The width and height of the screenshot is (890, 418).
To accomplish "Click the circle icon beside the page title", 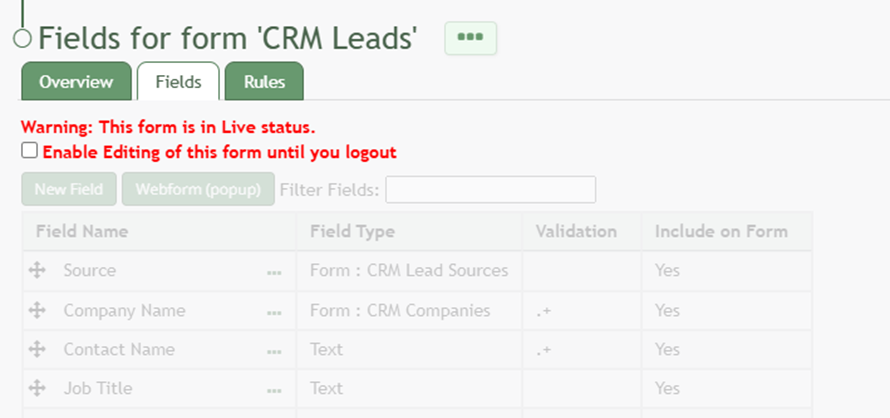I will [x=22, y=38].
